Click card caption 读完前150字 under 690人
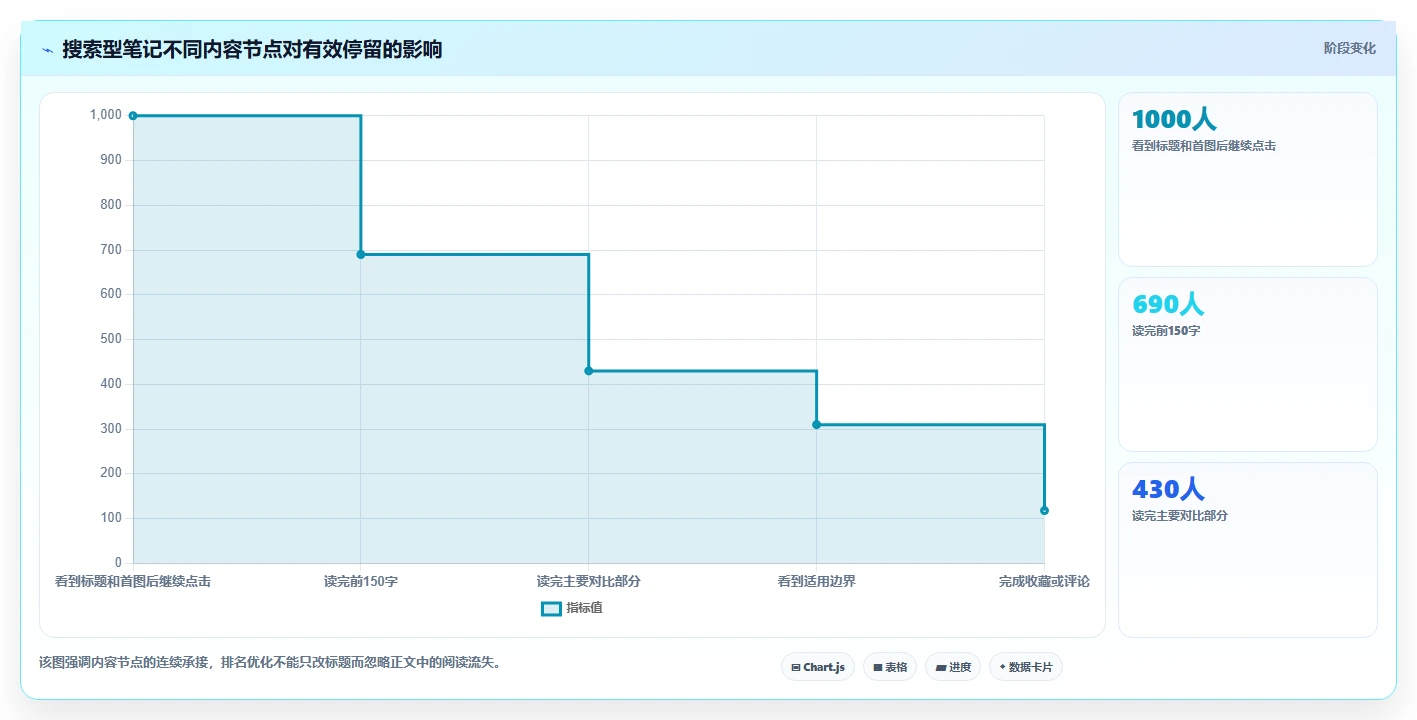 point(1166,331)
